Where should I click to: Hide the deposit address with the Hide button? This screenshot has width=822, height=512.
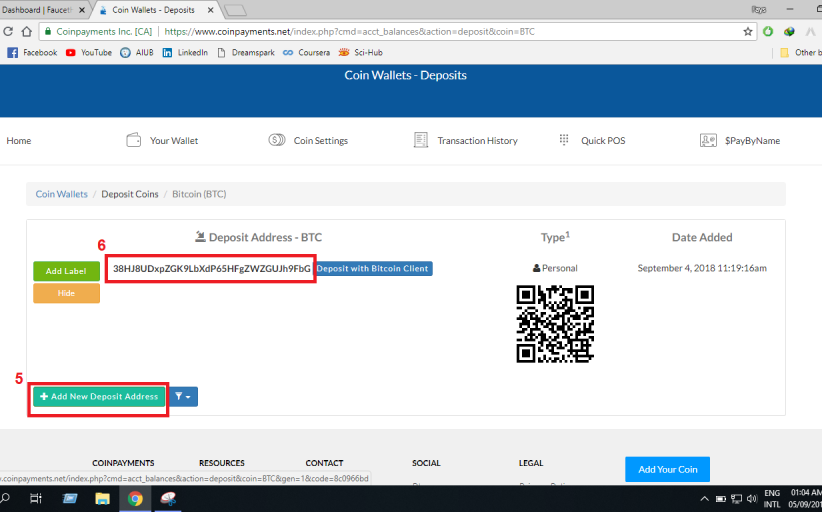66,294
